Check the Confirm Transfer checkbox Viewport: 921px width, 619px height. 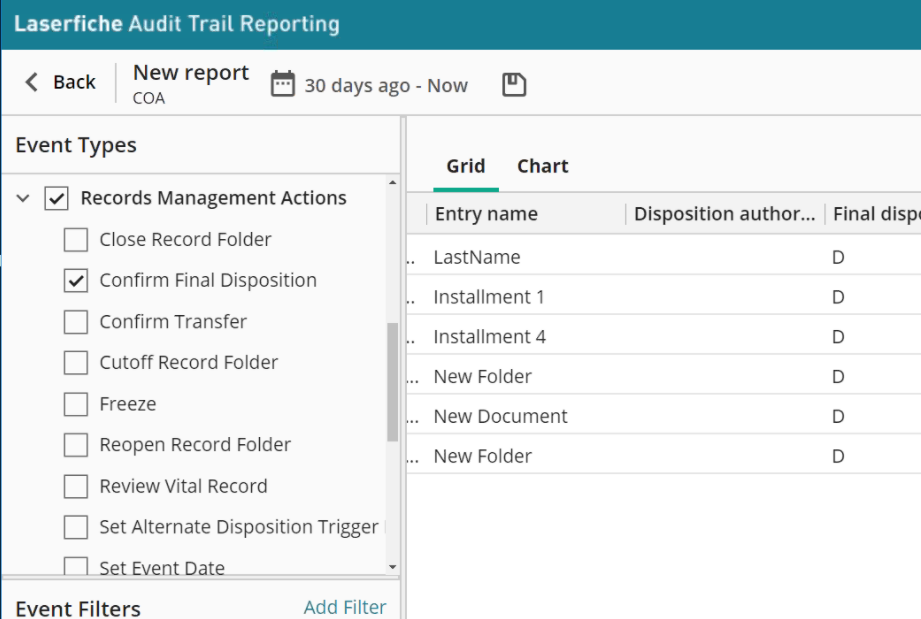click(x=76, y=322)
